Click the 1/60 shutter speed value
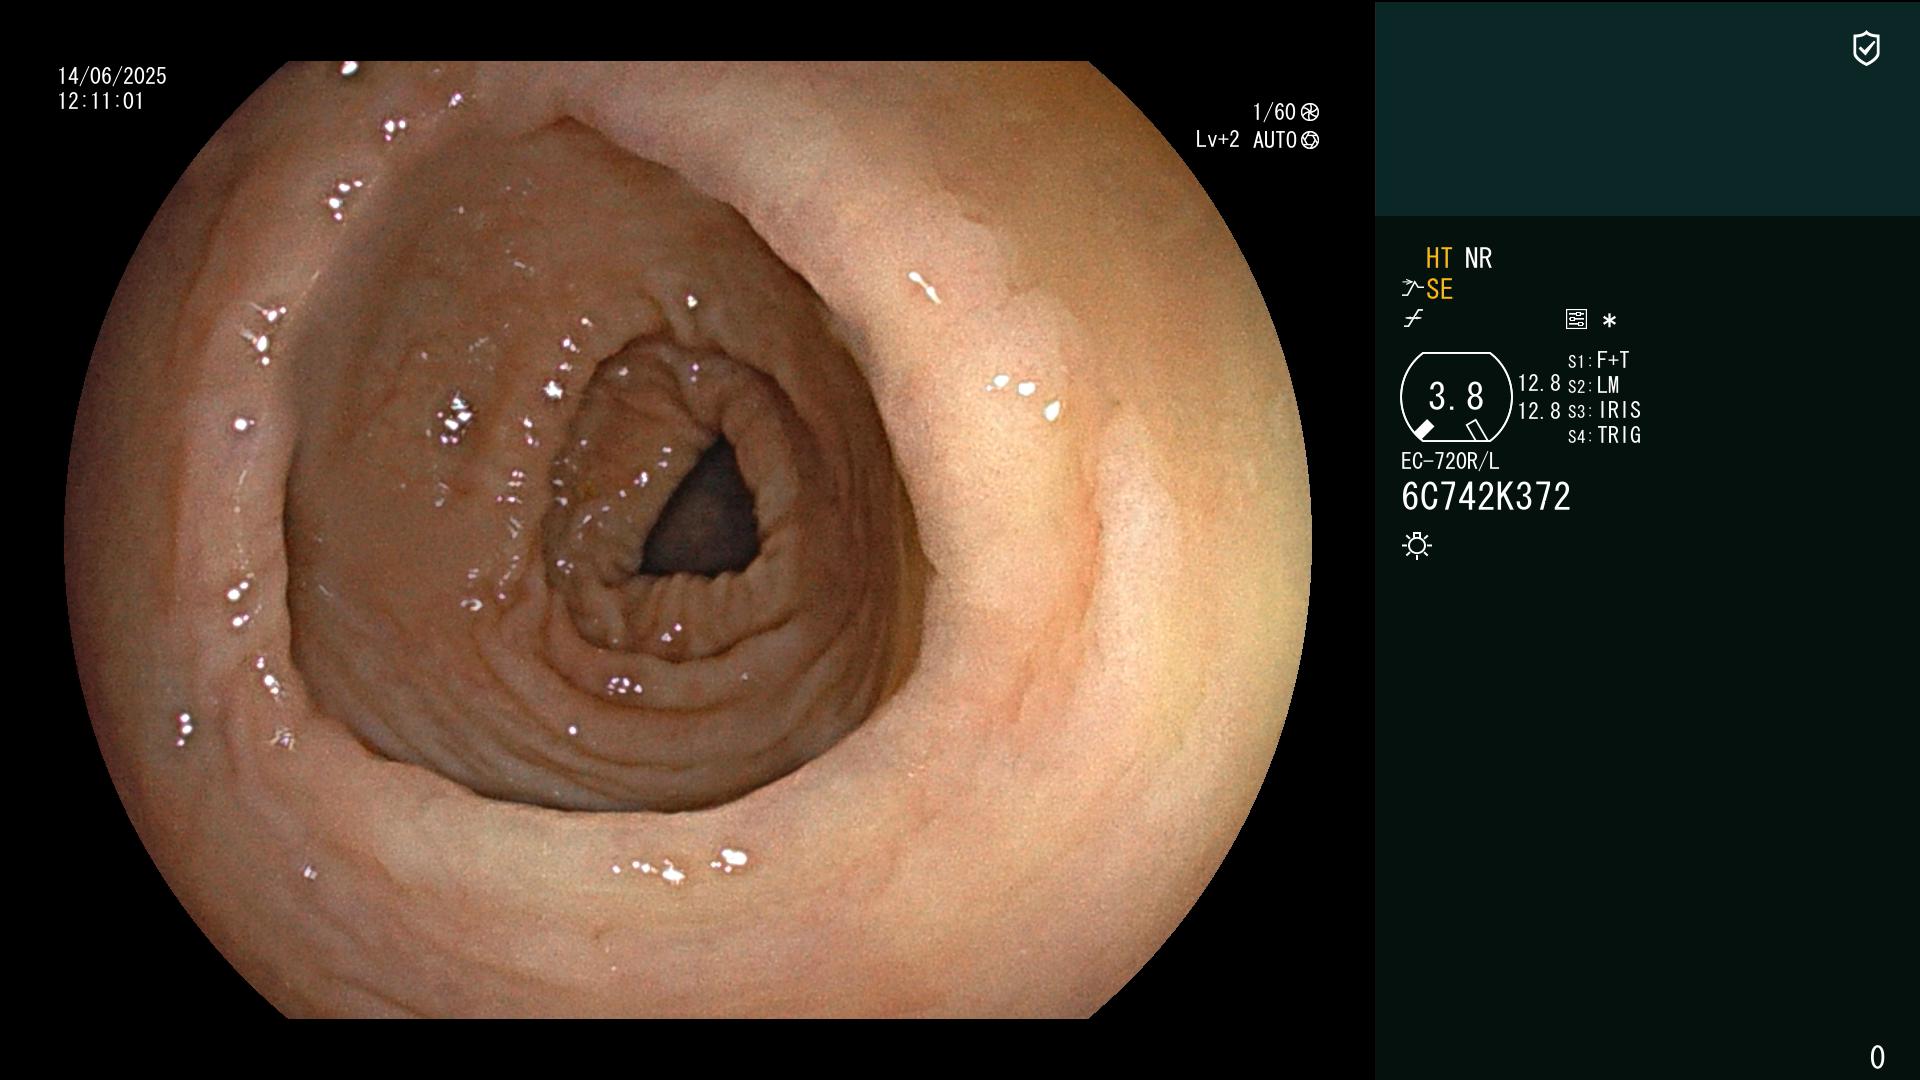Viewport: 1920px width, 1080px height. 1274,112
